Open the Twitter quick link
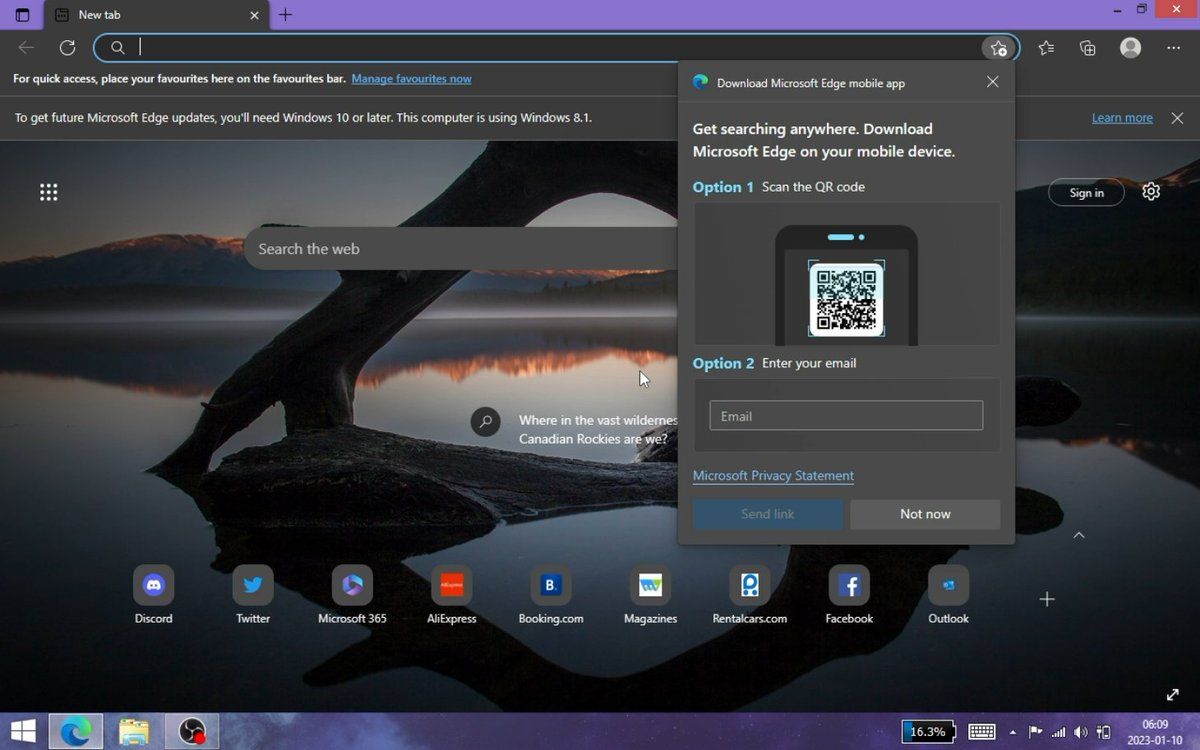The image size is (1200, 750). point(253,586)
